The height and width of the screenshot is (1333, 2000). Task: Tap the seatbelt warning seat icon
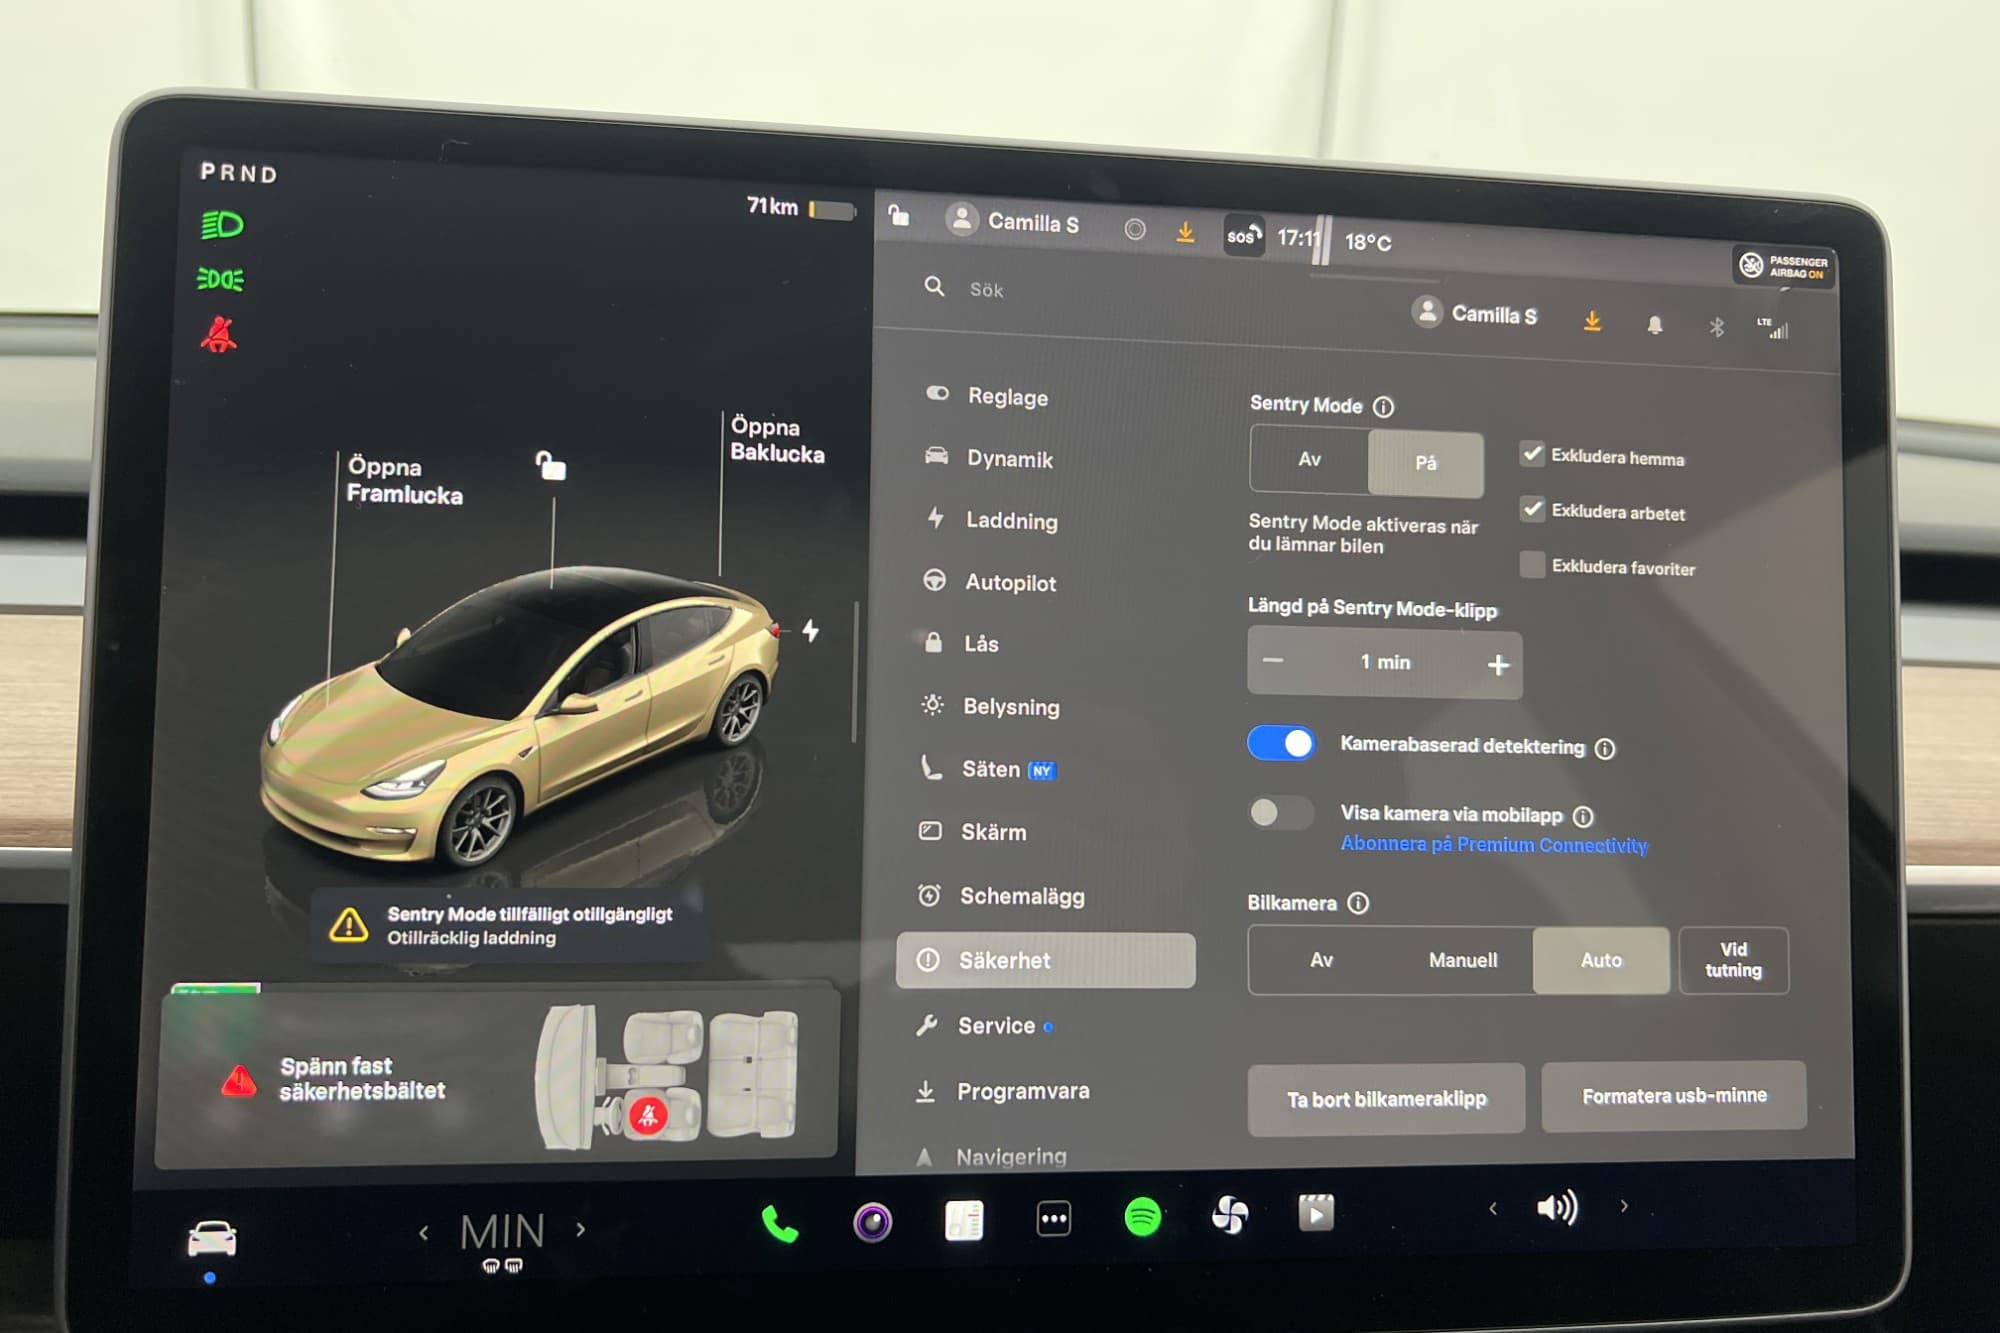[648, 1114]
